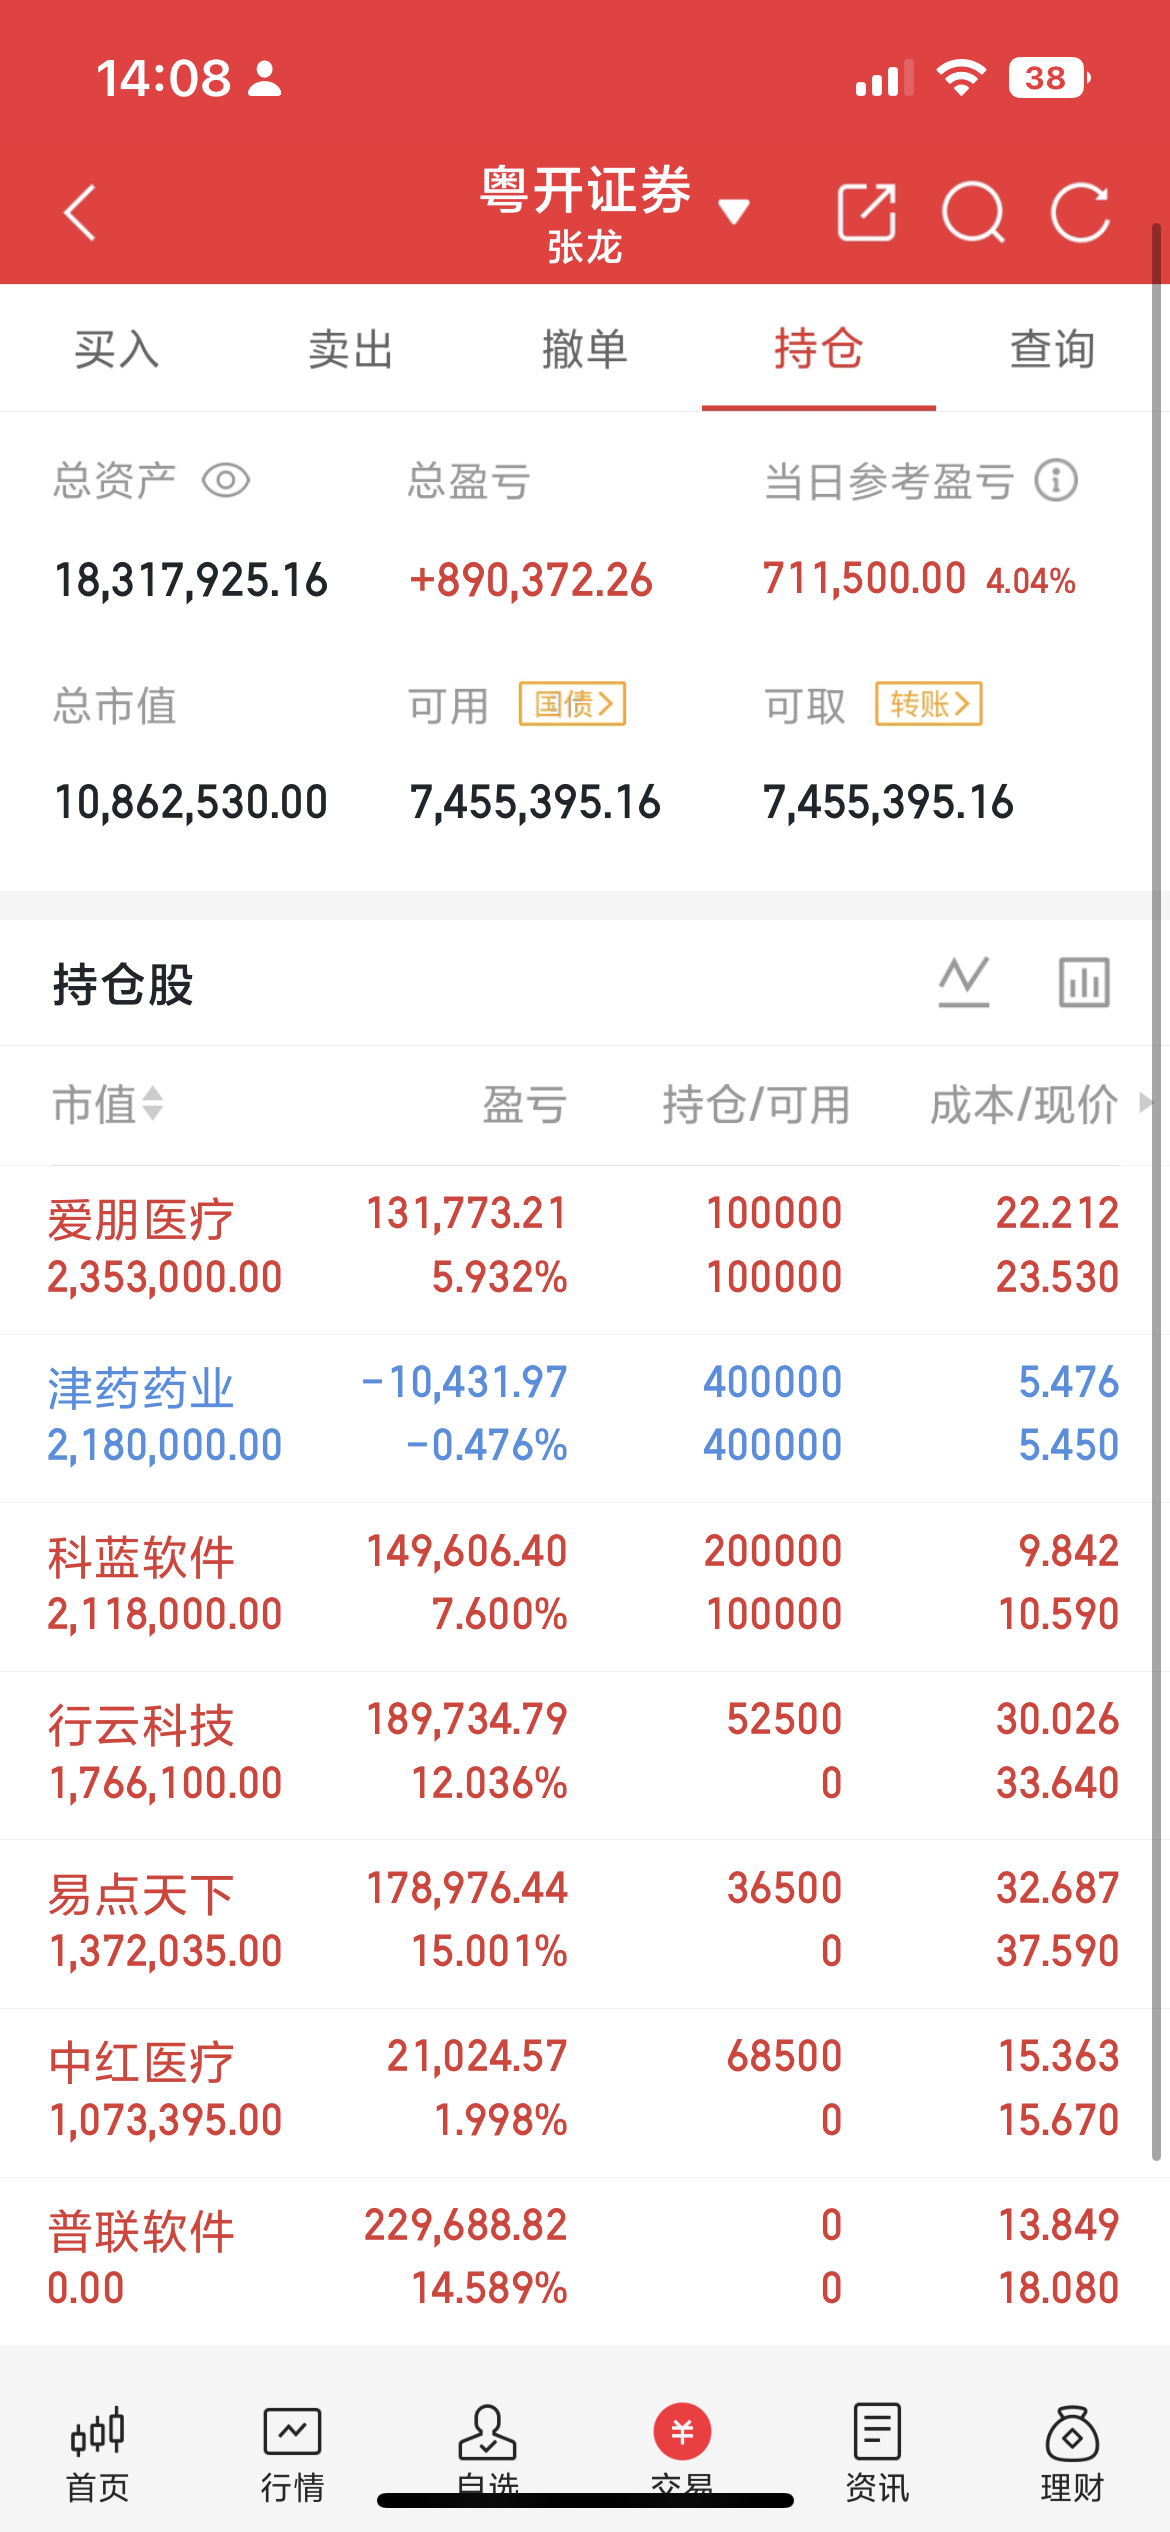Toggle total assets visibility eye icon

click(226, 481)
